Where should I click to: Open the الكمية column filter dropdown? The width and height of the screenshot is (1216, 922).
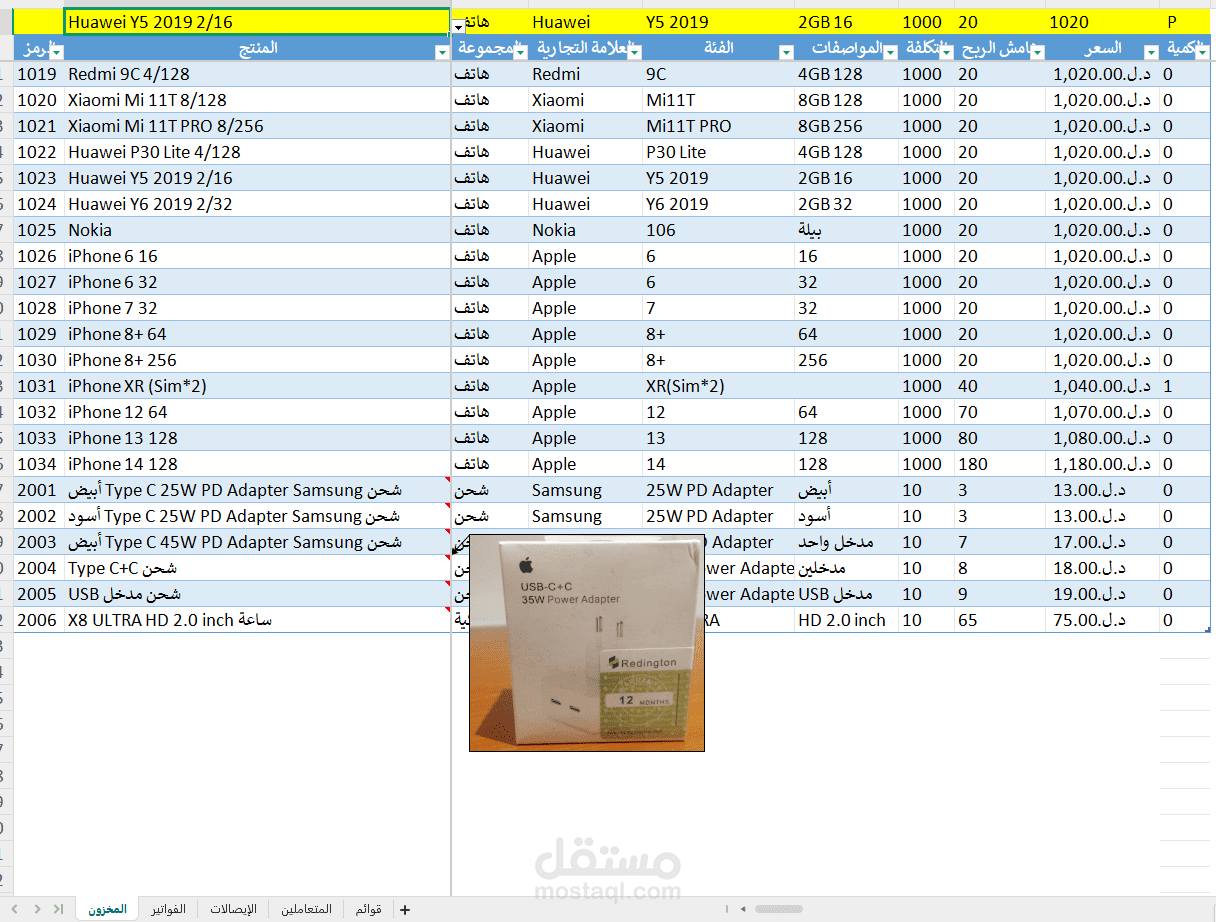point(1203,51)
